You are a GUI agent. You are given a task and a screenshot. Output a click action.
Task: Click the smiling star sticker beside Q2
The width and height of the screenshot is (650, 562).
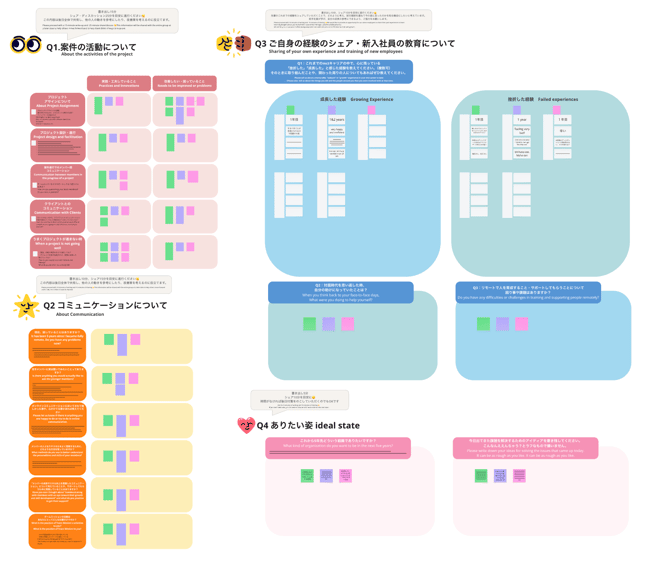tap(25, 307)
